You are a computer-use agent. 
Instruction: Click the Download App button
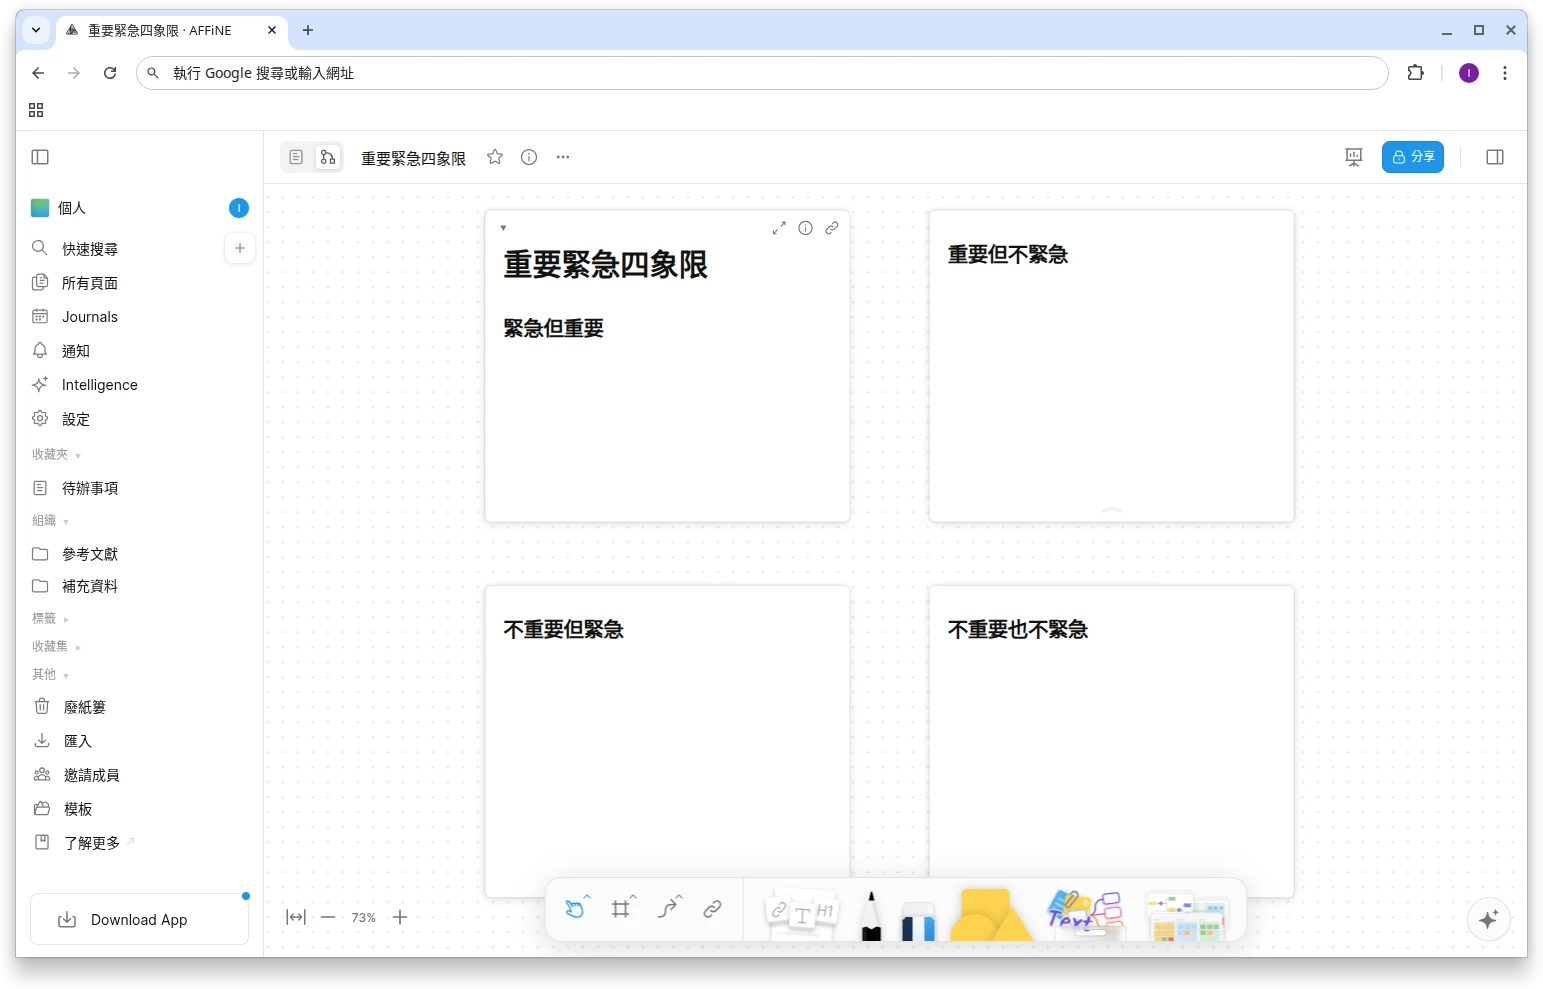(x=139, y=920)
